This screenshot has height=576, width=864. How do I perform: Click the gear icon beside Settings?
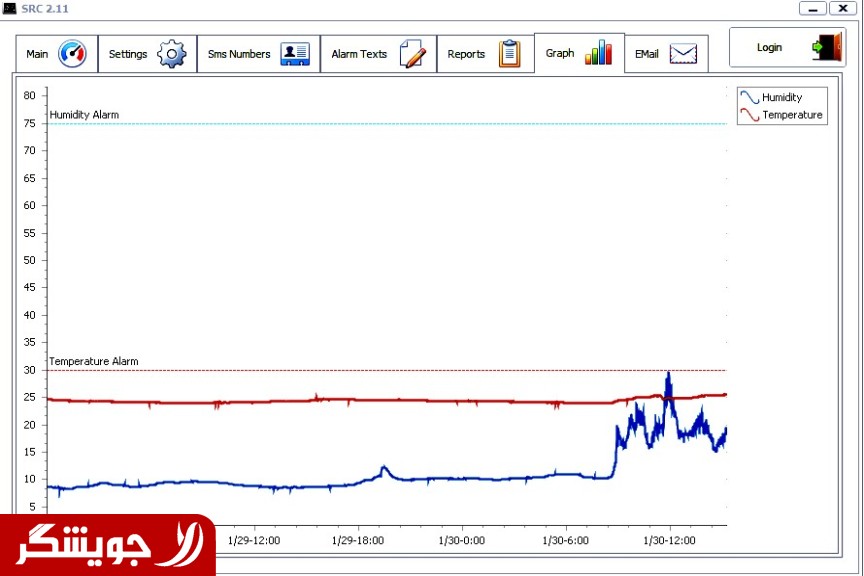(x=172, y=54)
